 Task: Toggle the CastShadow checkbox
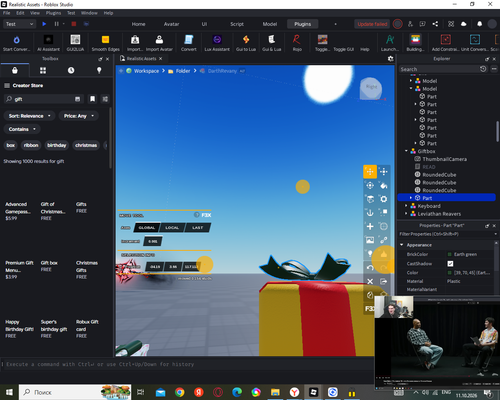click(x=450, y=263)
